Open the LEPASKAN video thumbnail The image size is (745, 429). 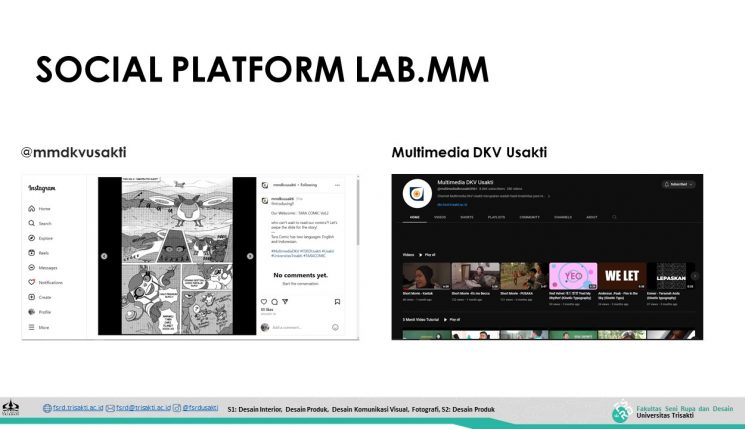671,276
